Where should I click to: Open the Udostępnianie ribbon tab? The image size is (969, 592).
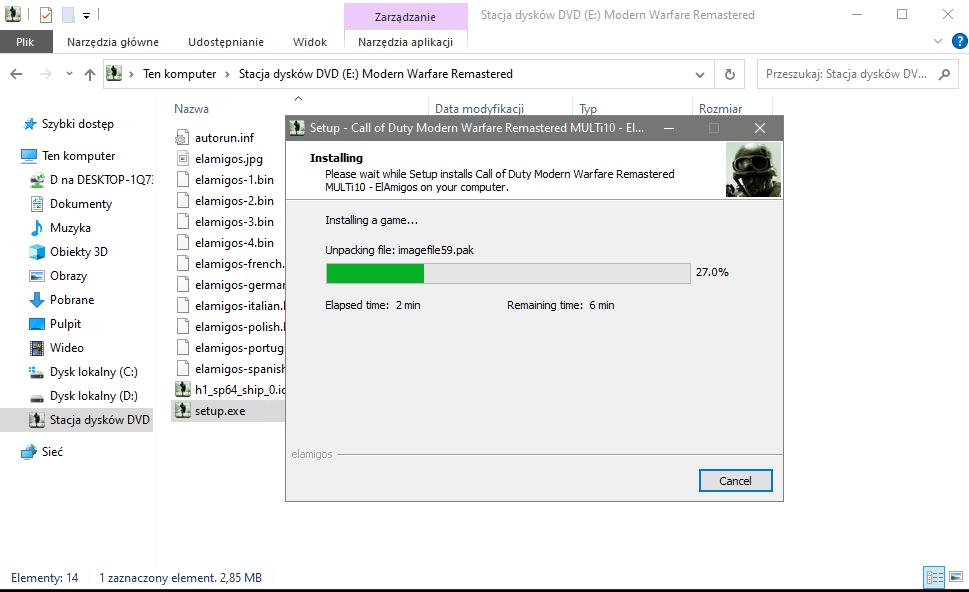click(226, 42)
